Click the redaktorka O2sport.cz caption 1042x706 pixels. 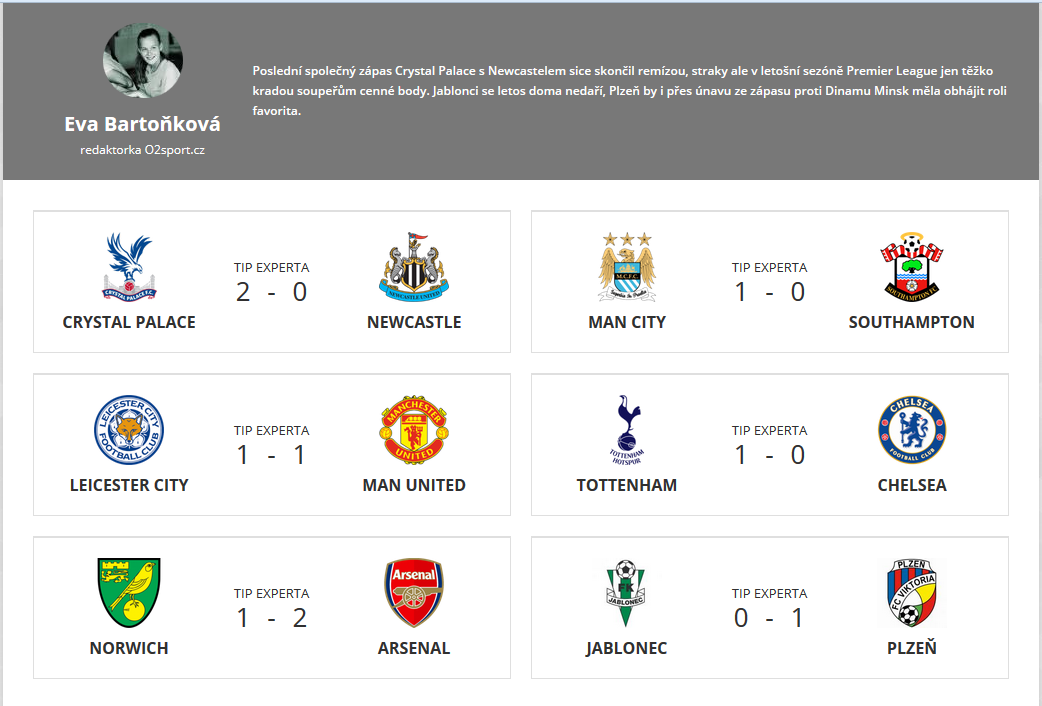142,150
